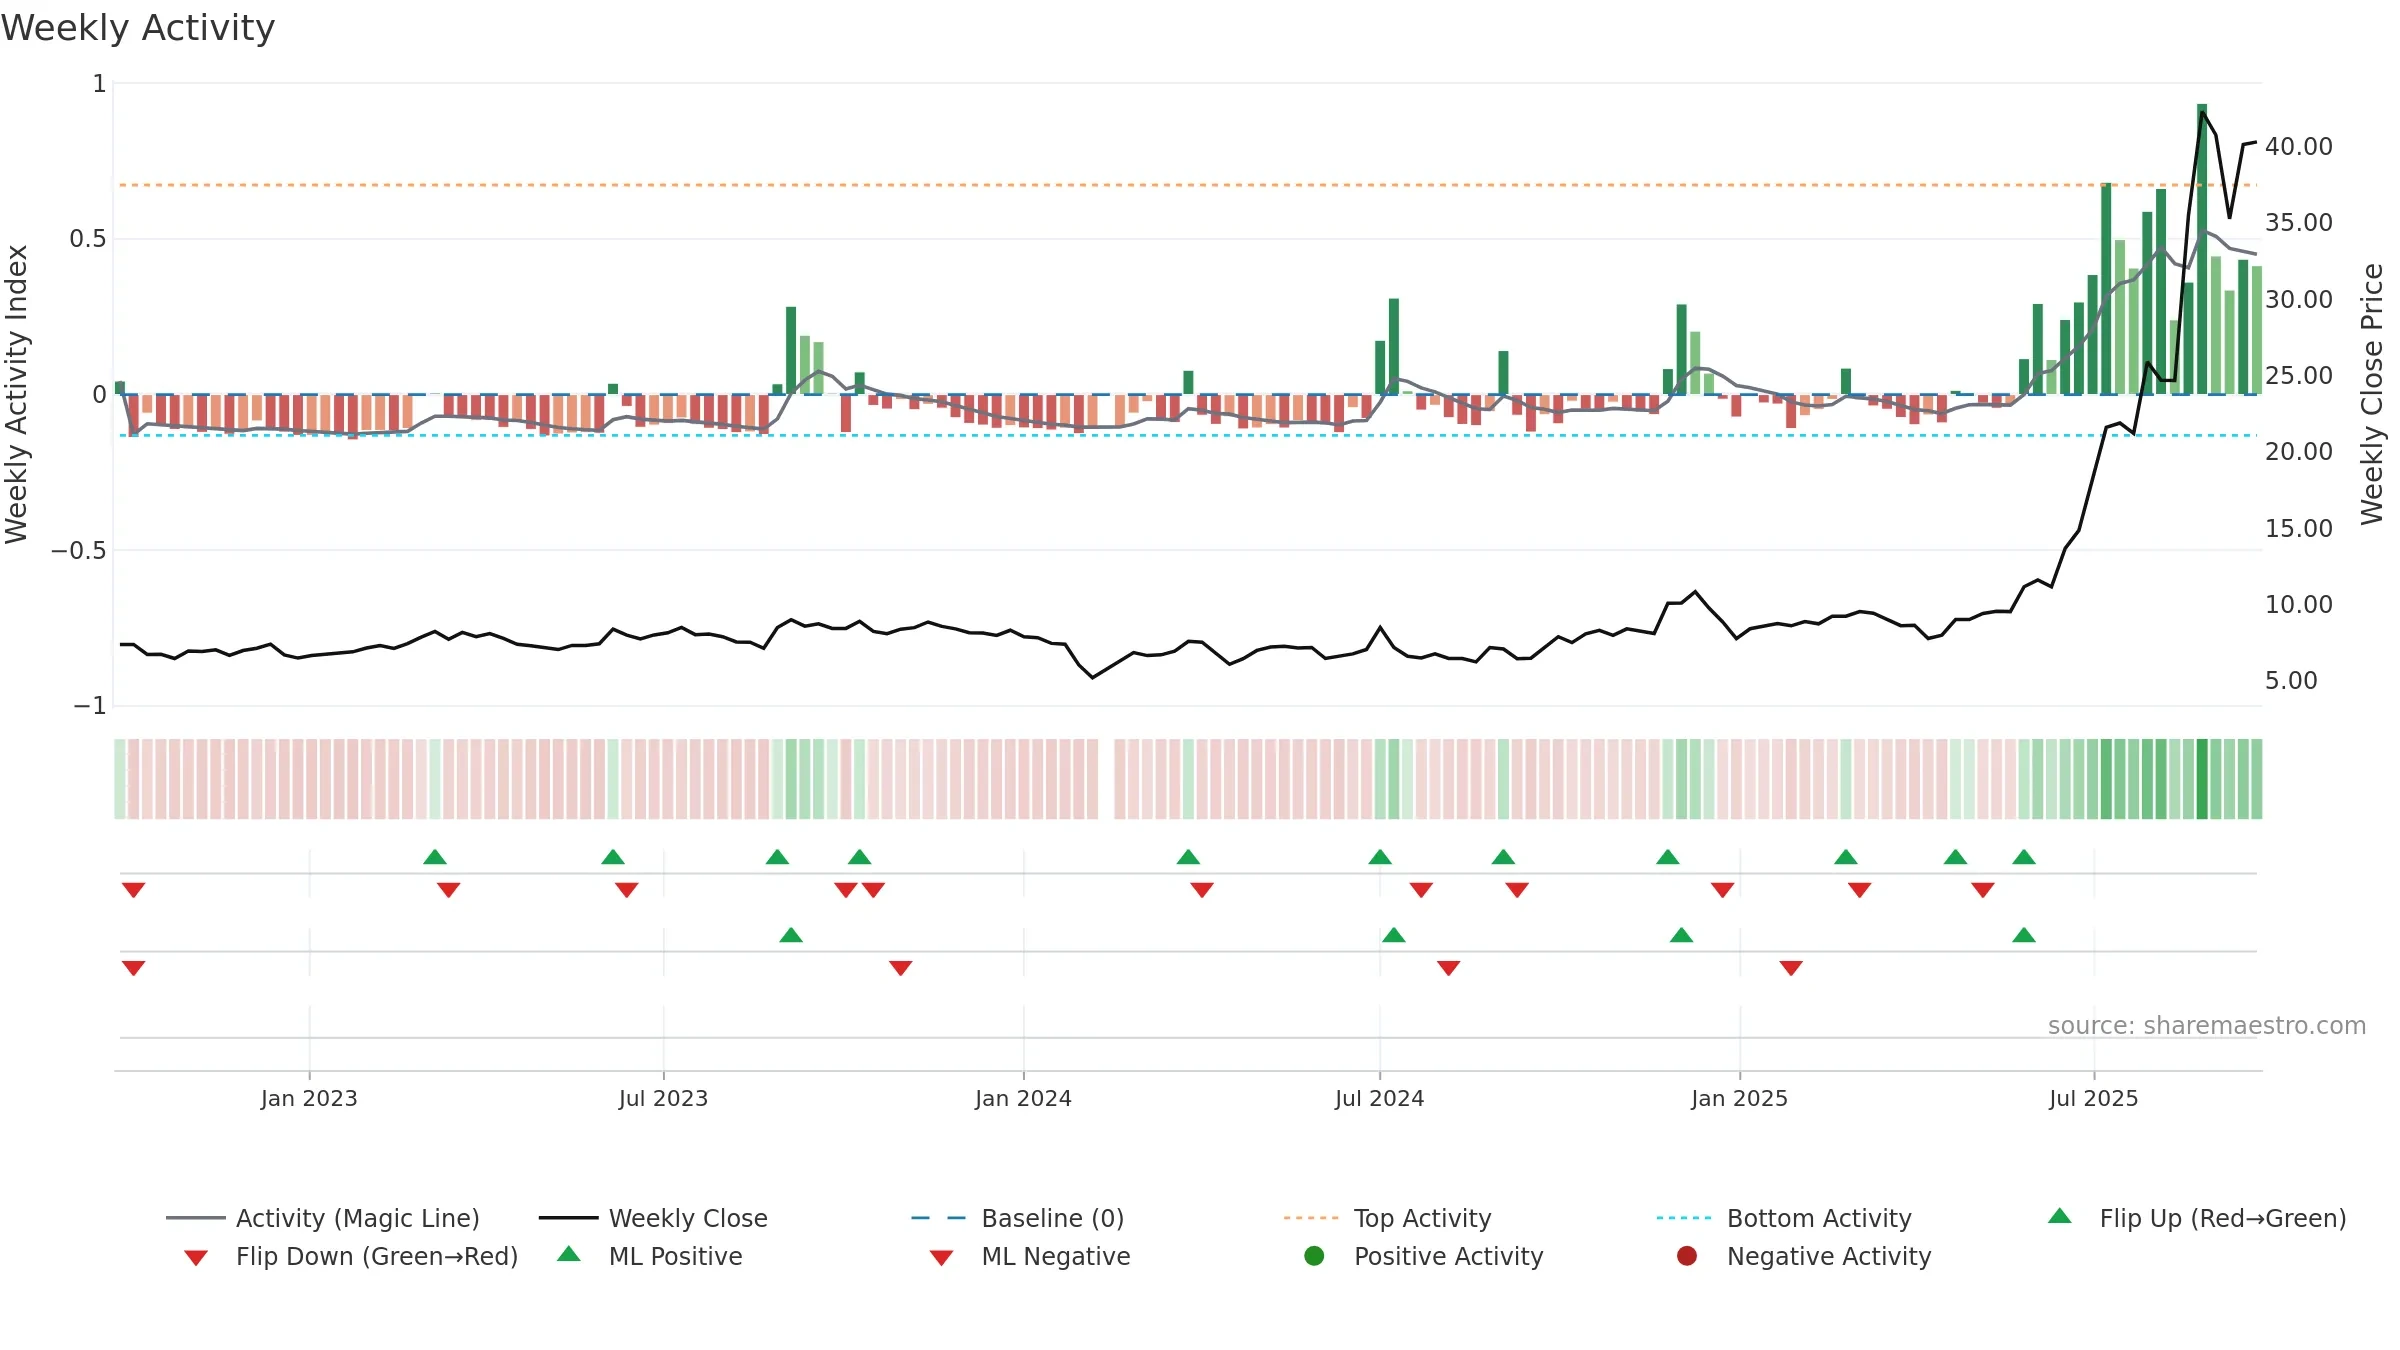This screenshot has width=2400, height=1350.
Task: Click the black weekly close price peak
Action: (x=2202, y=113)
